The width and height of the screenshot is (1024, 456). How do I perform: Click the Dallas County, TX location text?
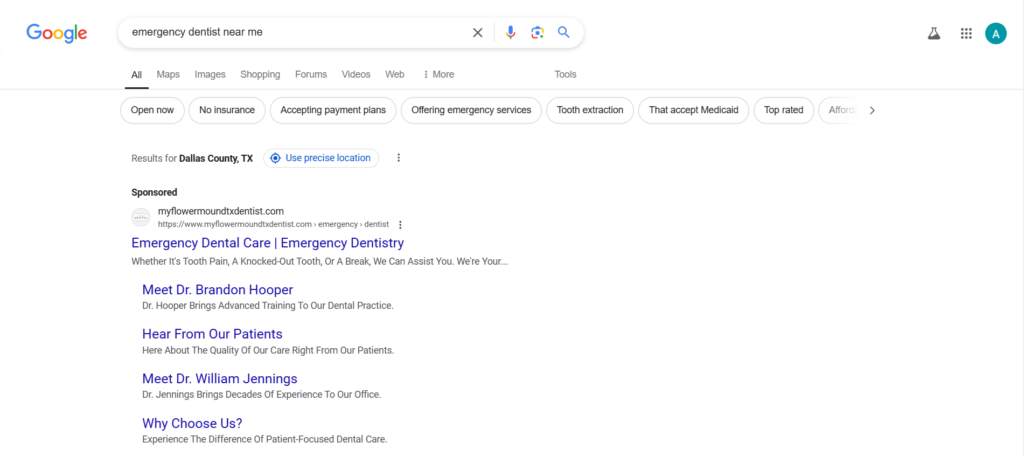click(x=216, y=158)
